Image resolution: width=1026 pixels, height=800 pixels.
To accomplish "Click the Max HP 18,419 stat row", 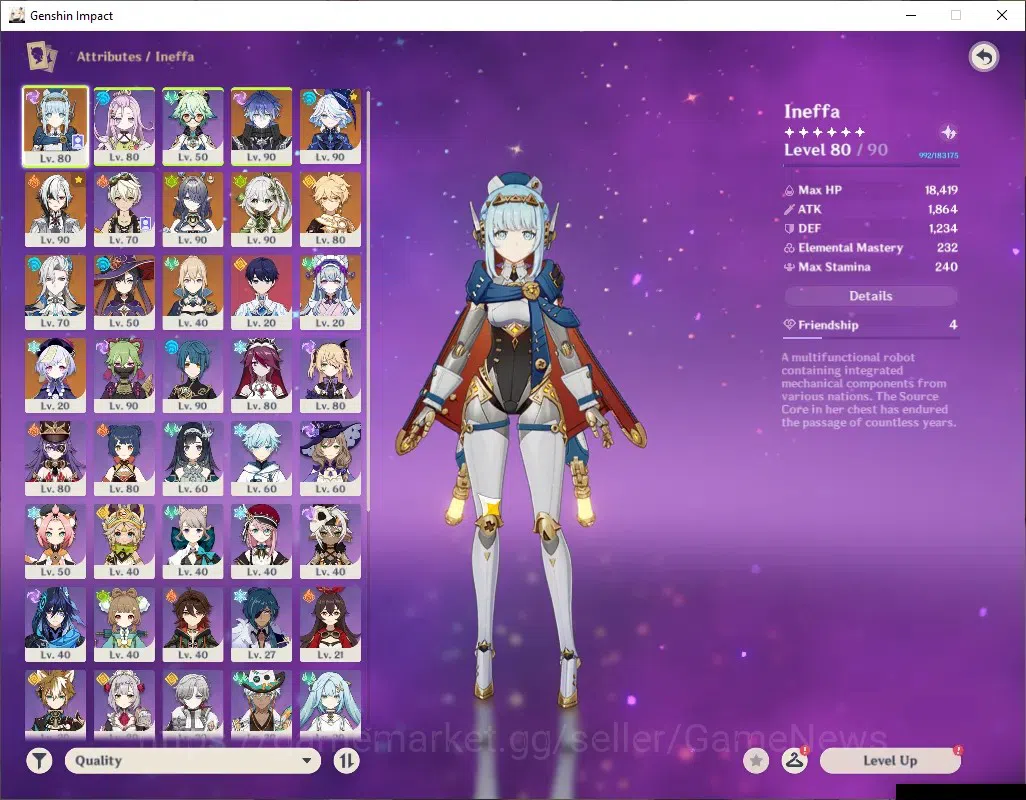I will [870, 190].
